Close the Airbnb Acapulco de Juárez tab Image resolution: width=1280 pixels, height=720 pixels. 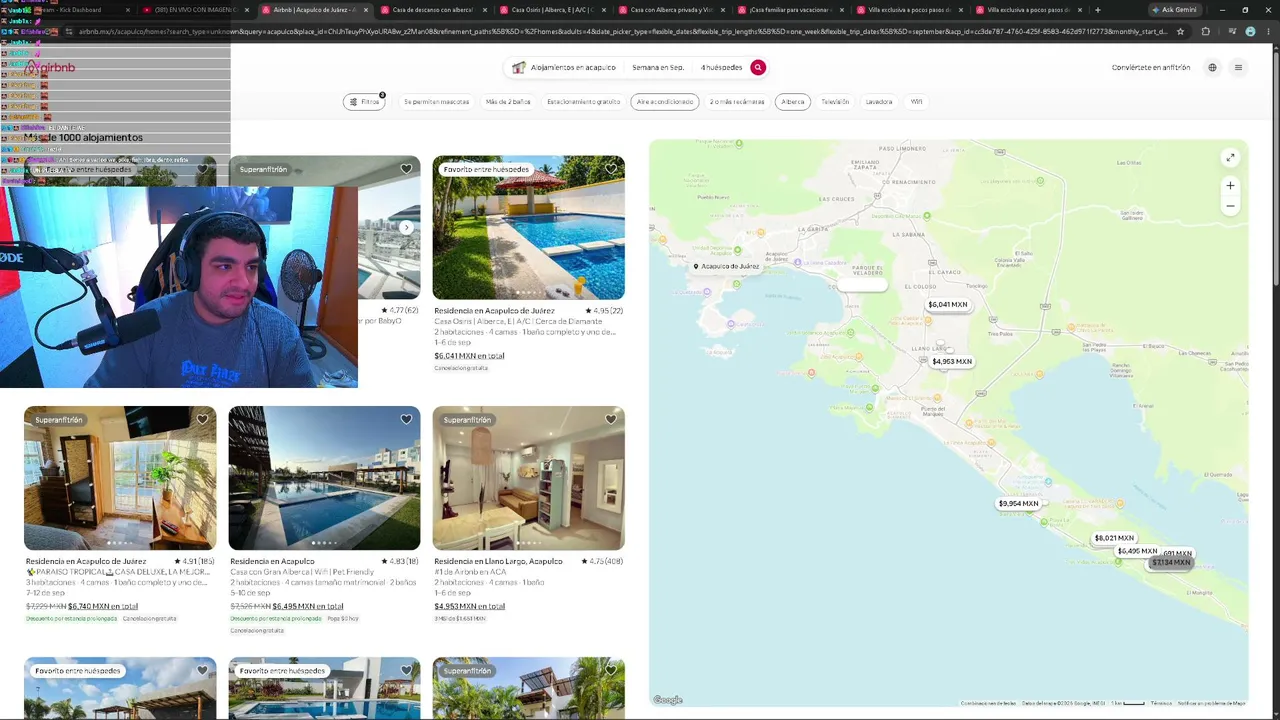366,10
